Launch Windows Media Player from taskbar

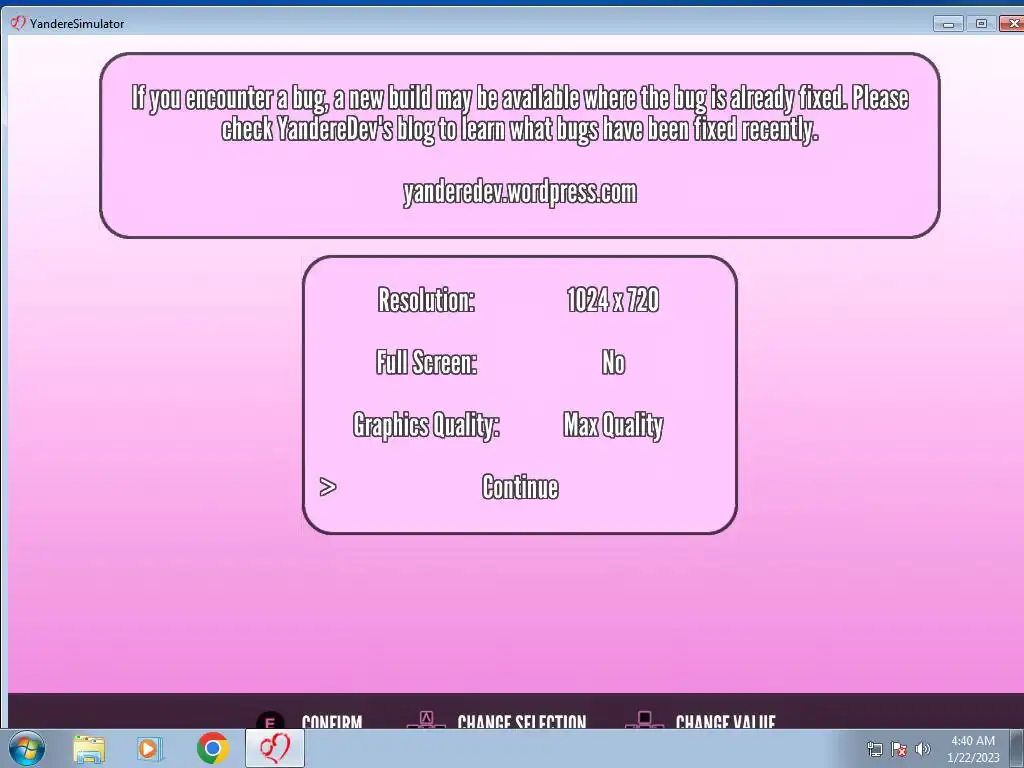pyautogui.click(x=150, y=748)
